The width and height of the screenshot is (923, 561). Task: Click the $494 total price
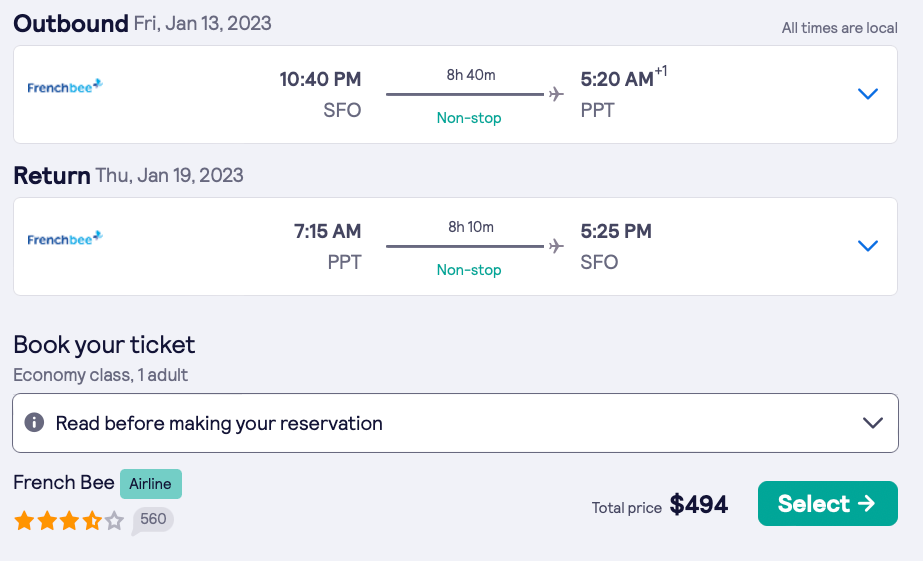[698, 505]
